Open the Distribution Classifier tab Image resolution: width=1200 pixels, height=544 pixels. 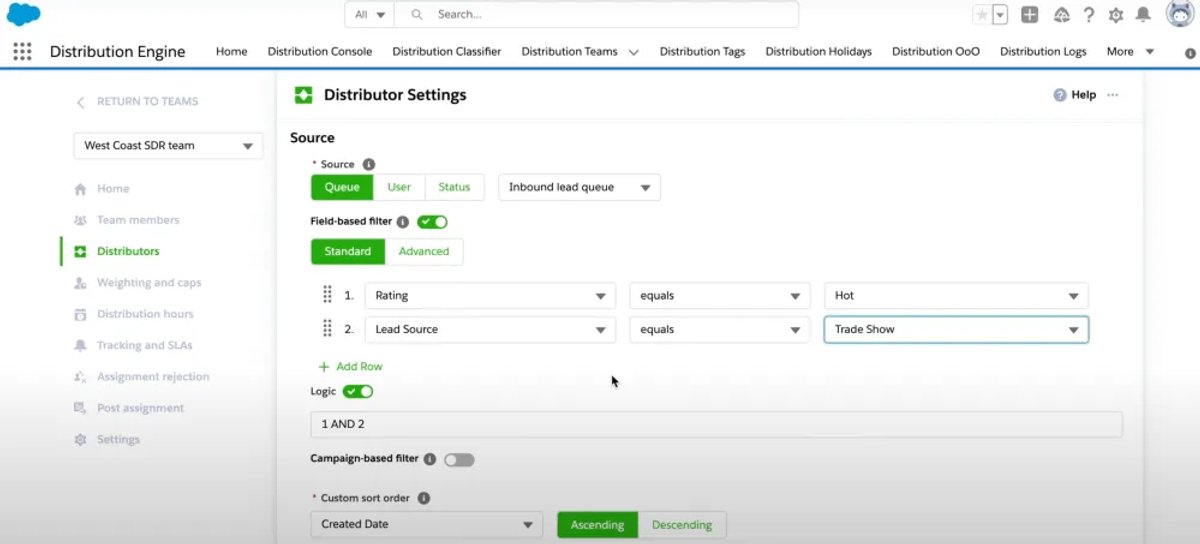[x=447, y=52]
